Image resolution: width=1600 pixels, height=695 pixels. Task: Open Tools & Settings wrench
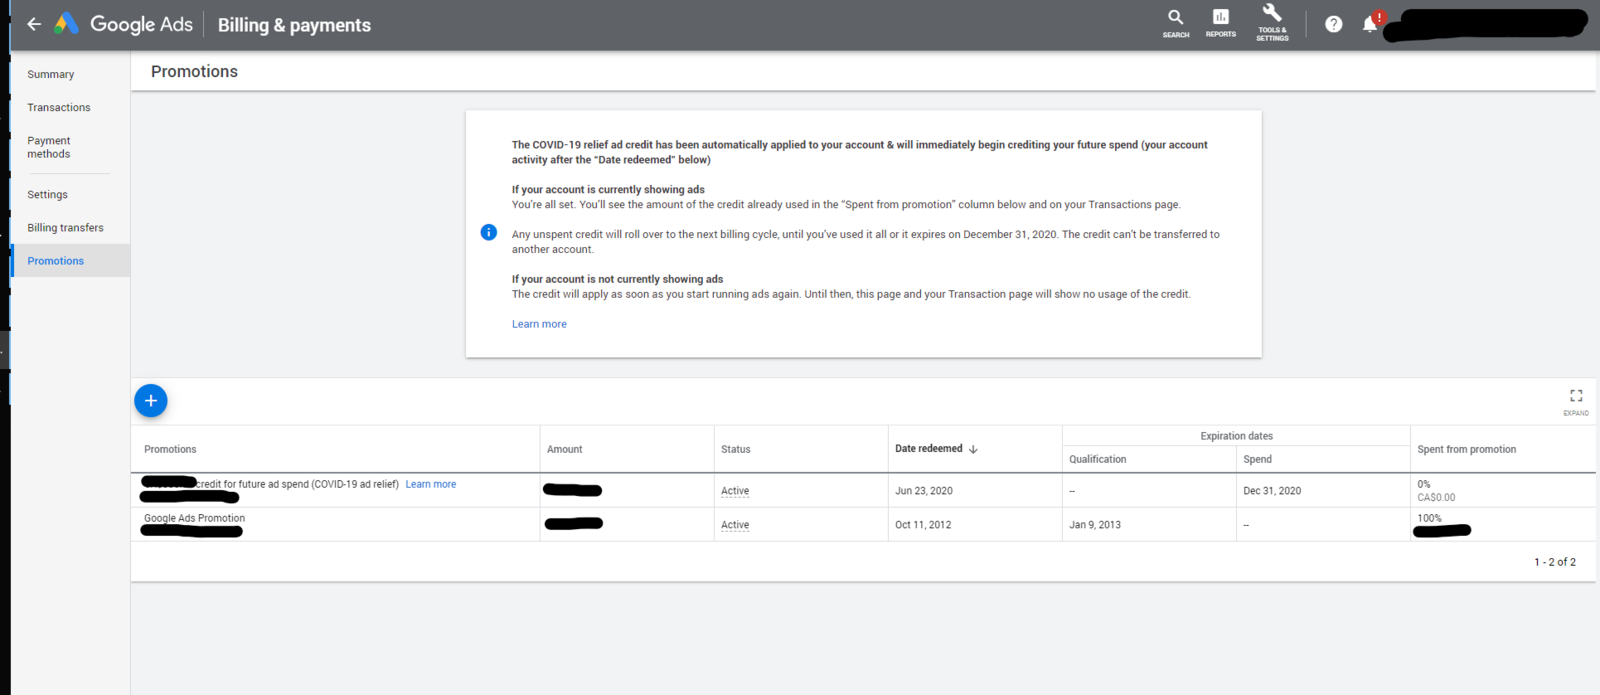(1272, 22)
